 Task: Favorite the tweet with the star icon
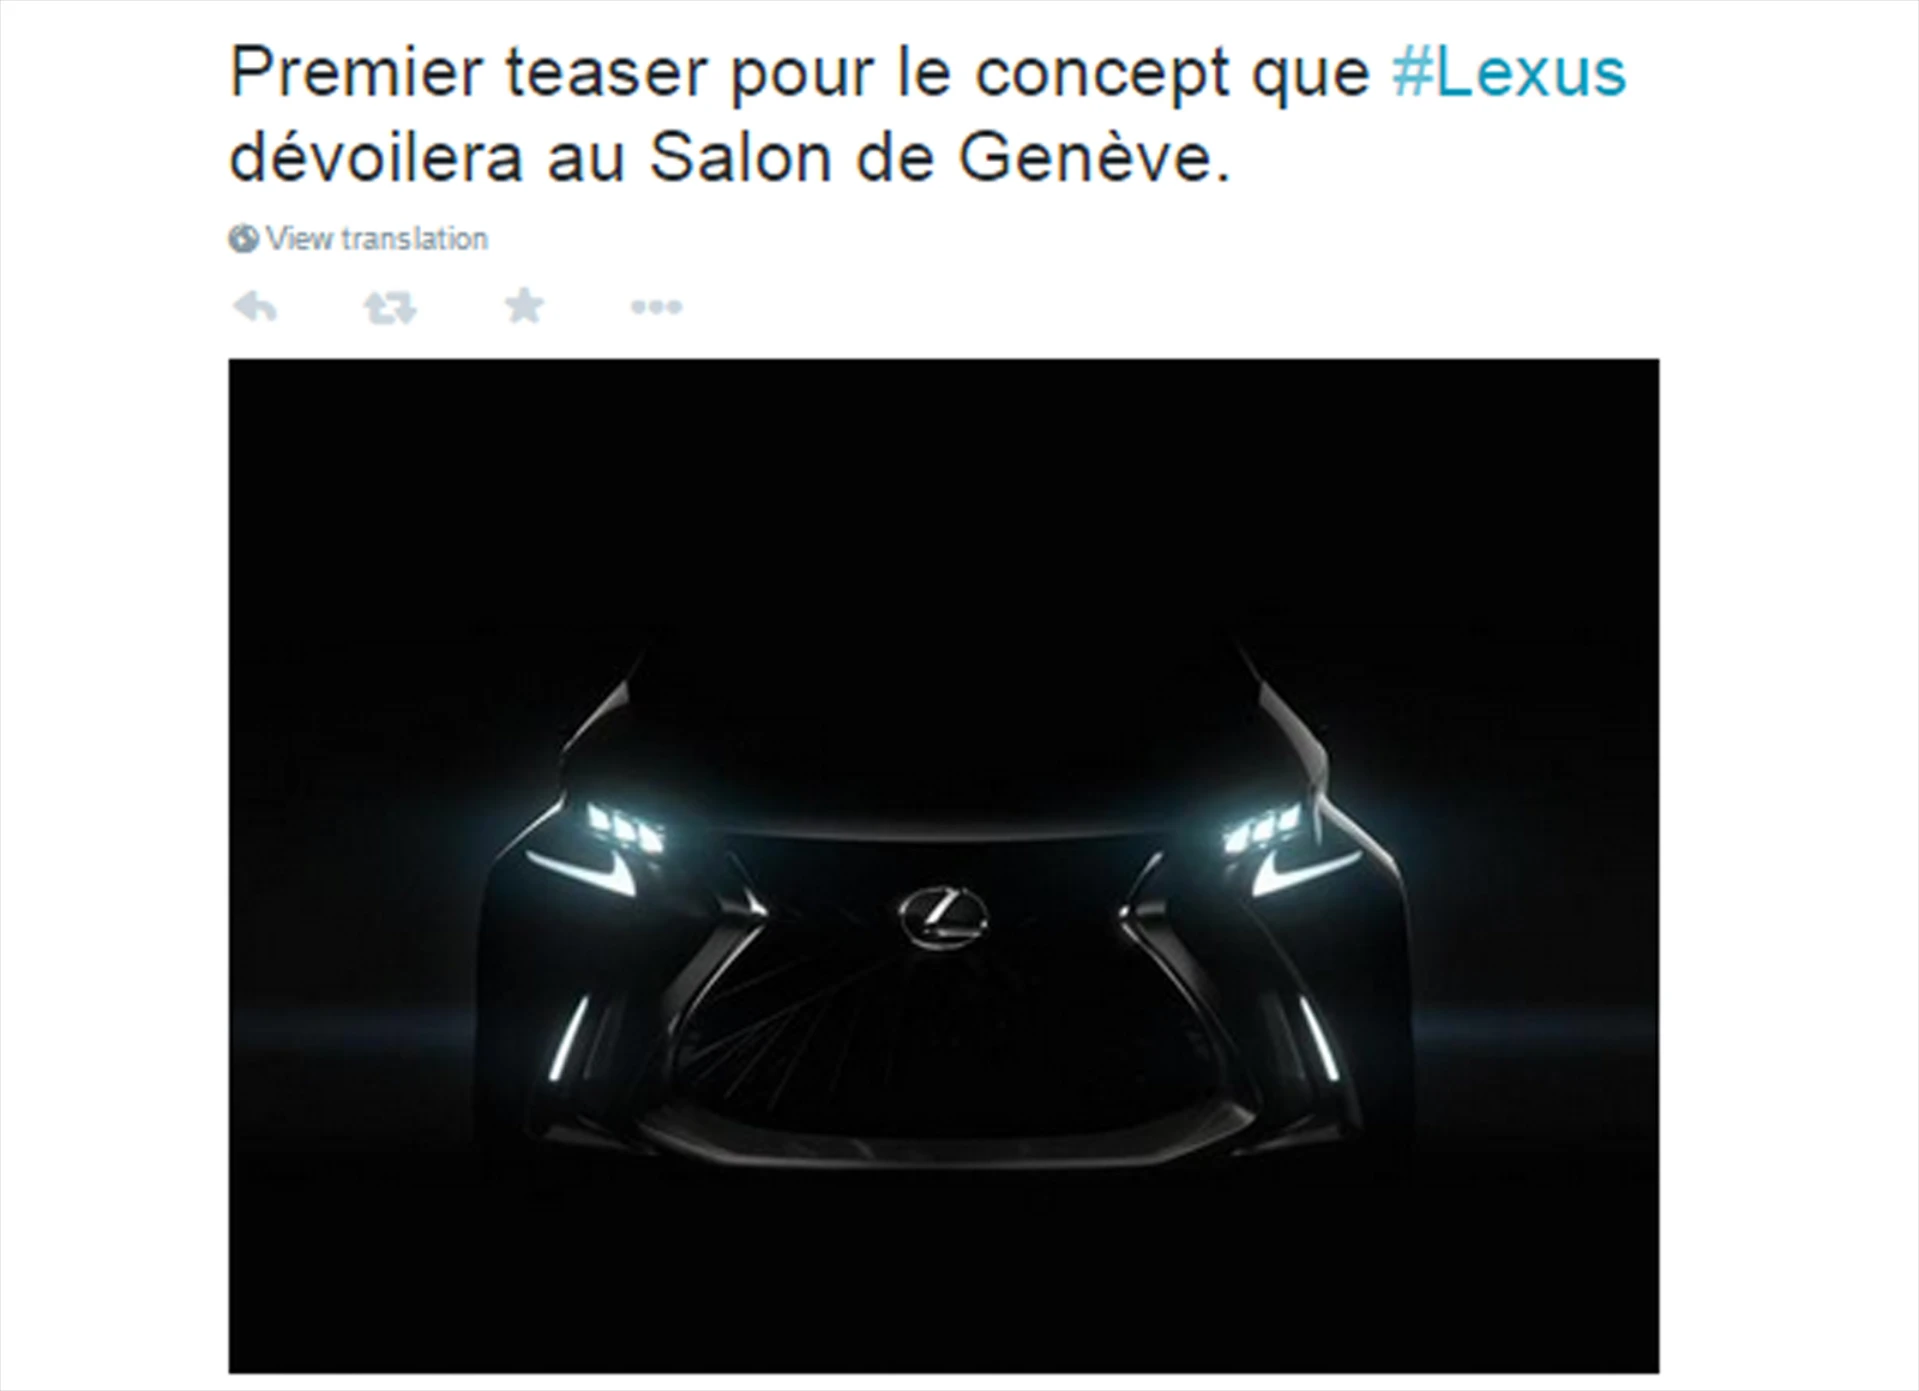pos(524,306)
